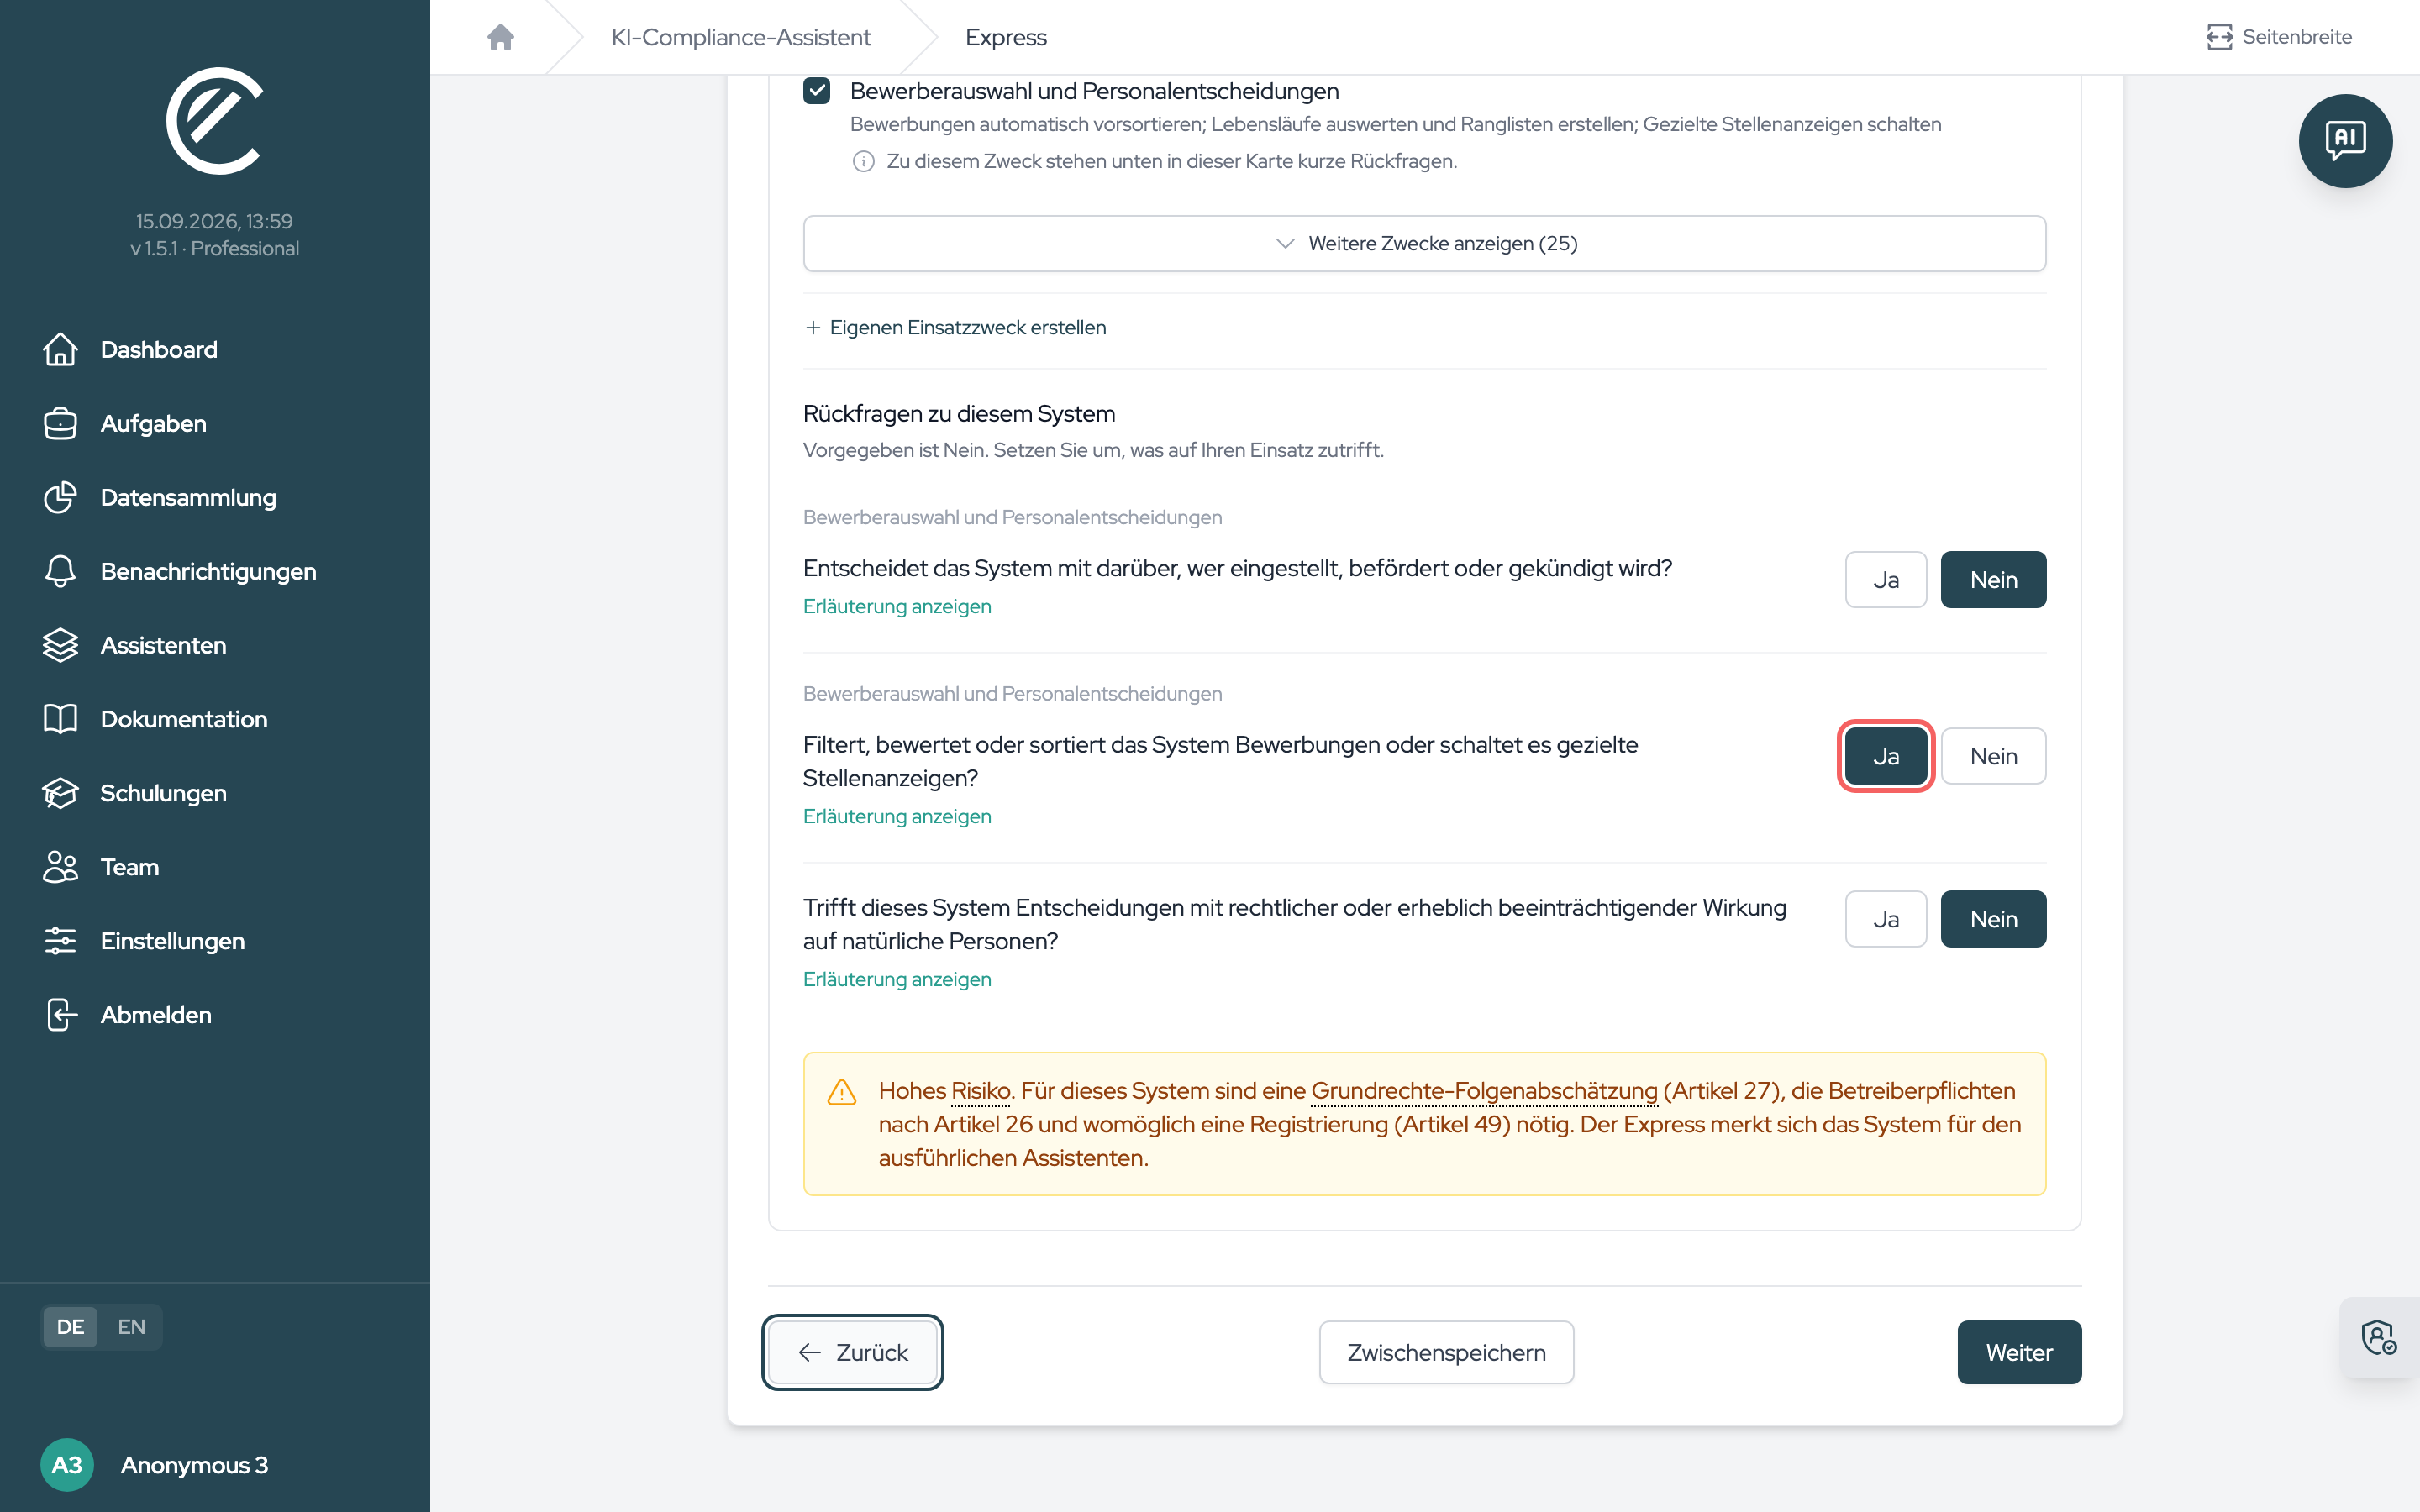Switch language to EN

tap(131, 1327)
